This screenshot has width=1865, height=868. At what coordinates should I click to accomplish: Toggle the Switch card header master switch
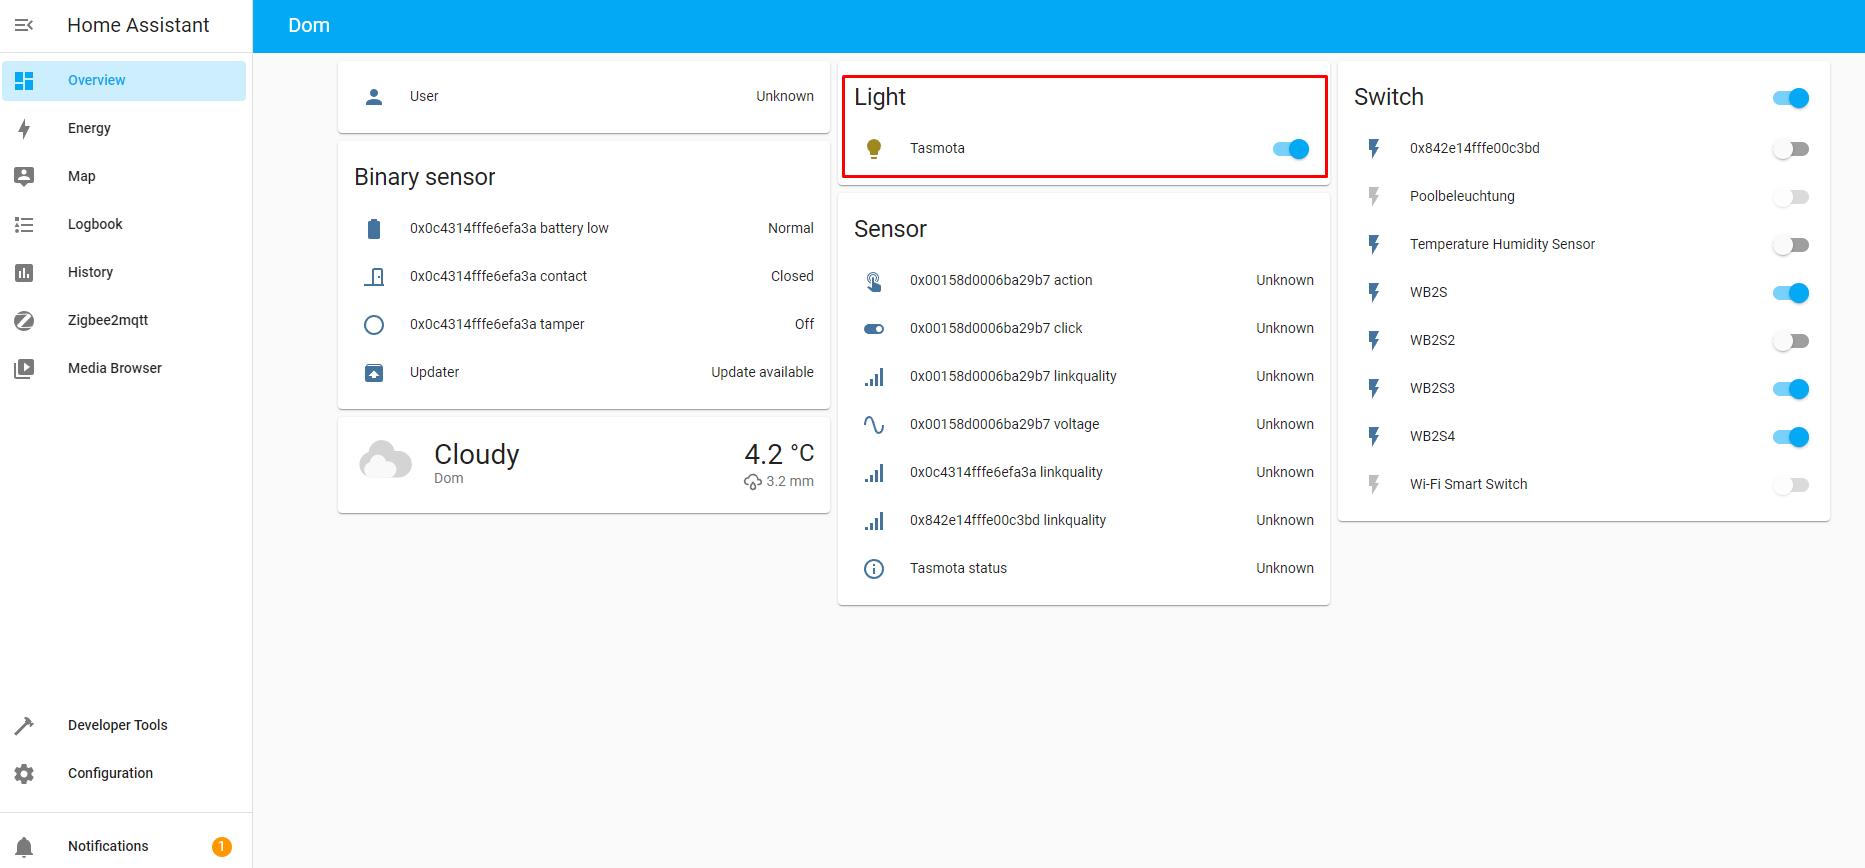(x=1791, y=98)
